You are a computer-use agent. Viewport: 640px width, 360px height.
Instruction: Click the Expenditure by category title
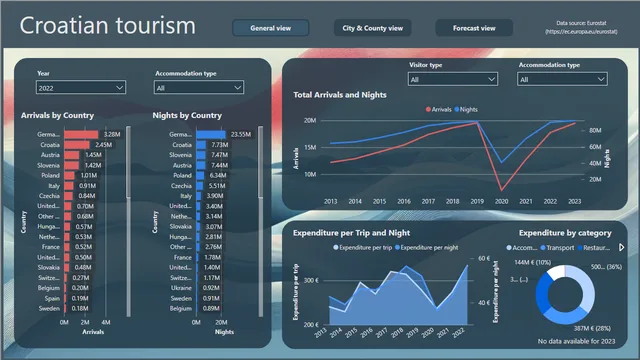click(x=565, y=233)
